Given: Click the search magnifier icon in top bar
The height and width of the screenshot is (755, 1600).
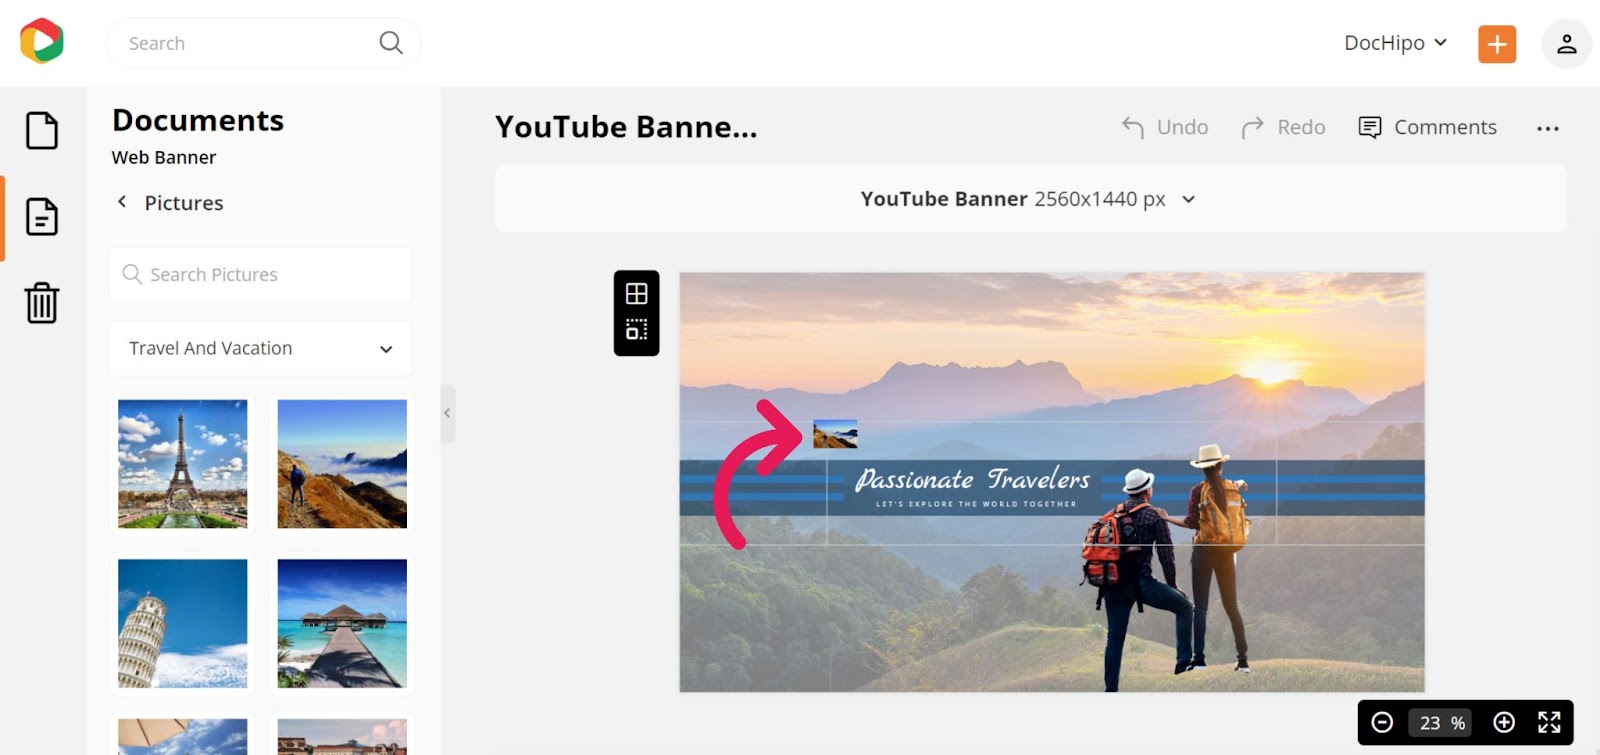Looking at the screenshot, I should point(391,43).
